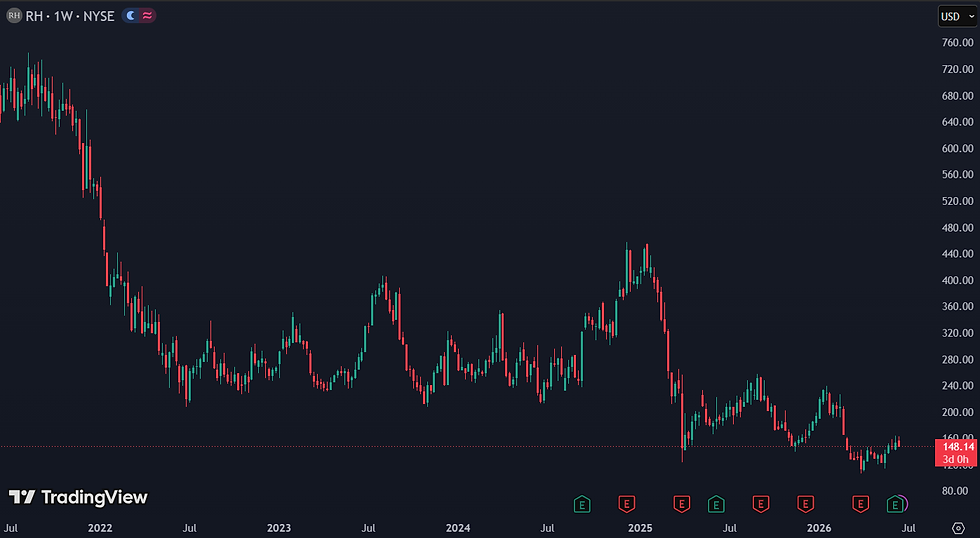This screenshot has height=538, width=980.
Task: Click the latest green earnings marker with purple arc
Action: (x=896, y=504)
